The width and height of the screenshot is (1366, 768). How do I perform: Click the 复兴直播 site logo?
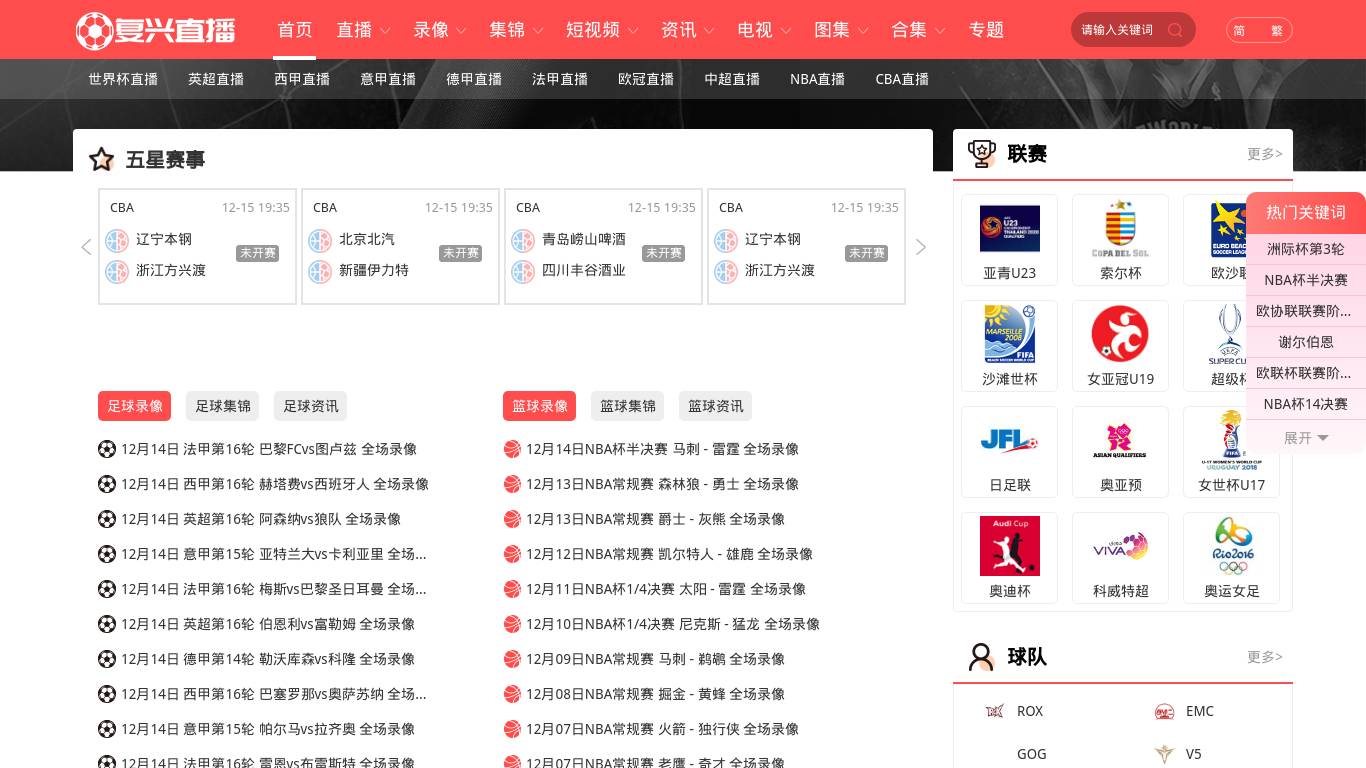click(x=155, y=30)
